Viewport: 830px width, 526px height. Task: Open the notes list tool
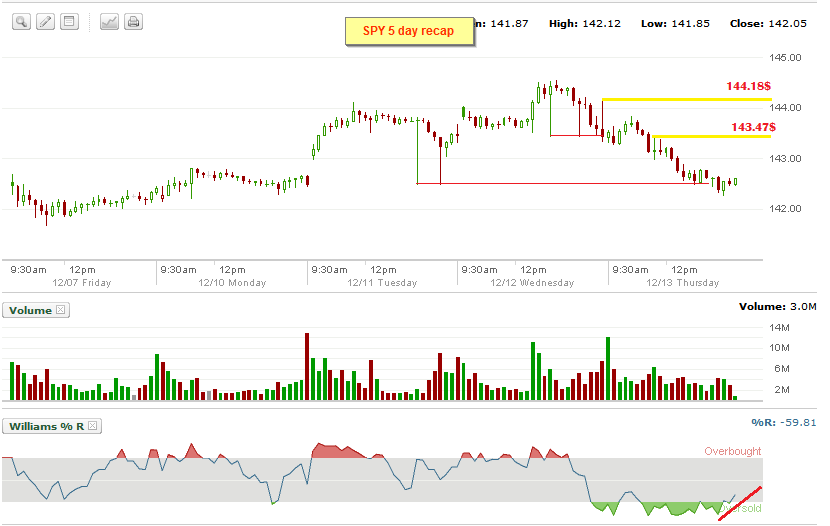69,22
